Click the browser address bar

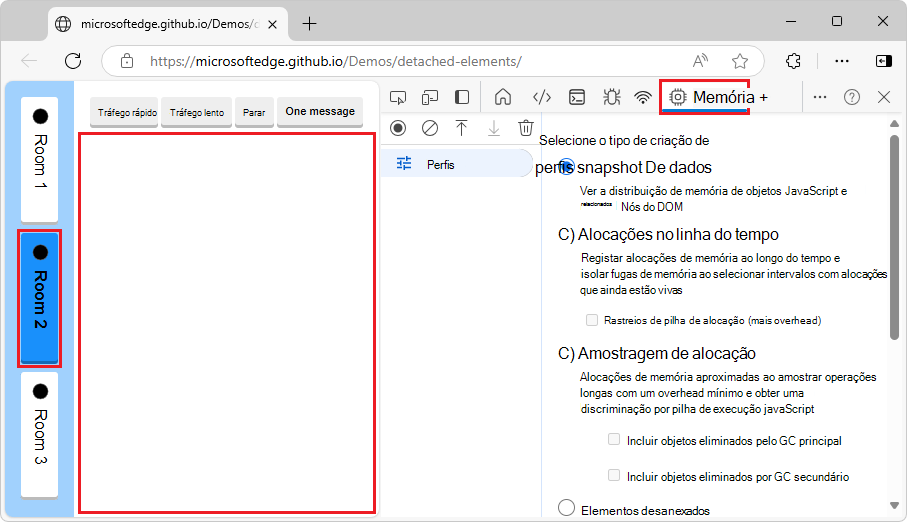[400, 61]
